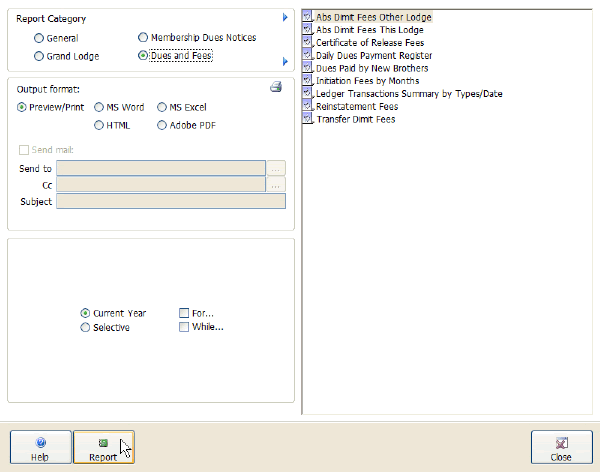600x472 pixels.
Task: Set output format to MS Excel
Action: click(162, 107)
